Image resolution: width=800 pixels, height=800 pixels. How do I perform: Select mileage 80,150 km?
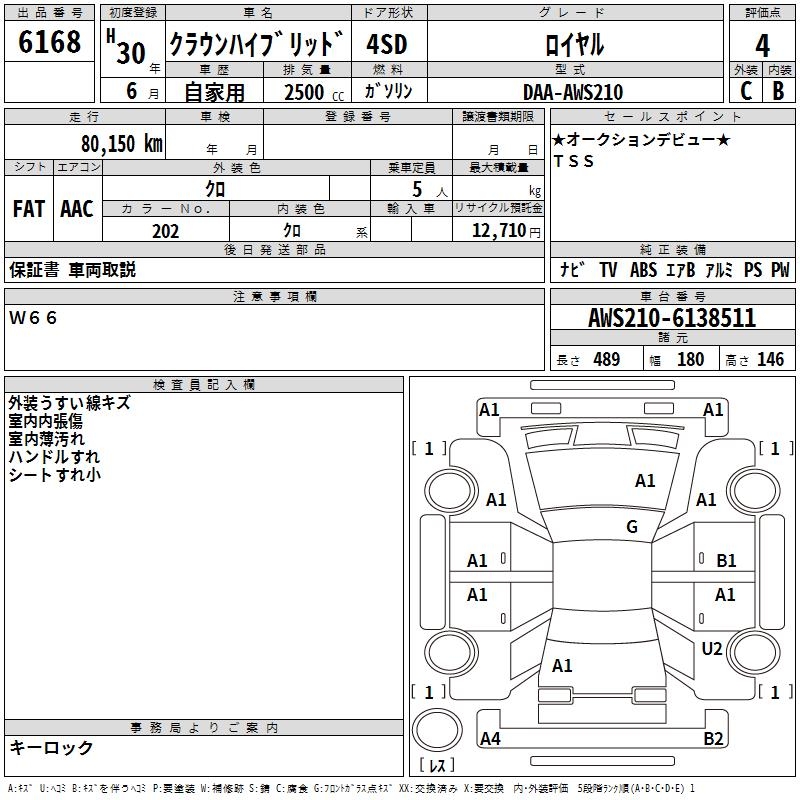click(122, 144)
